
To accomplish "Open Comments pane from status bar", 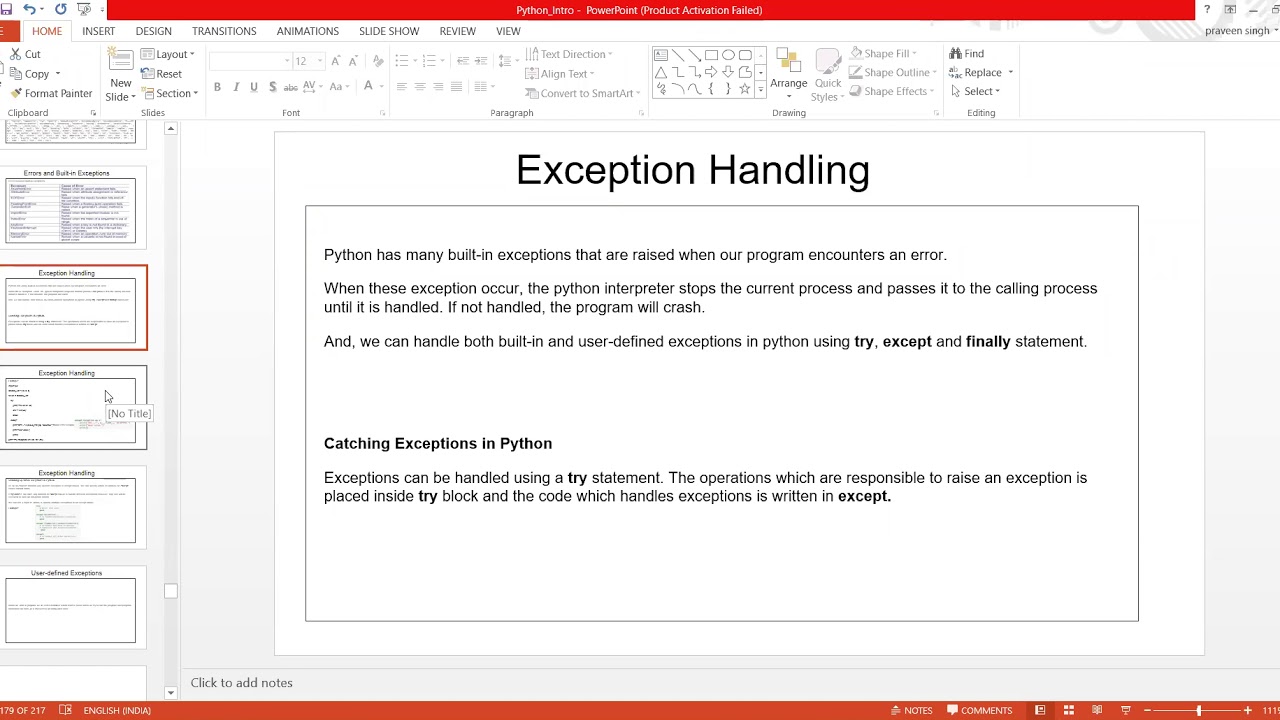I will pos(980,710).
